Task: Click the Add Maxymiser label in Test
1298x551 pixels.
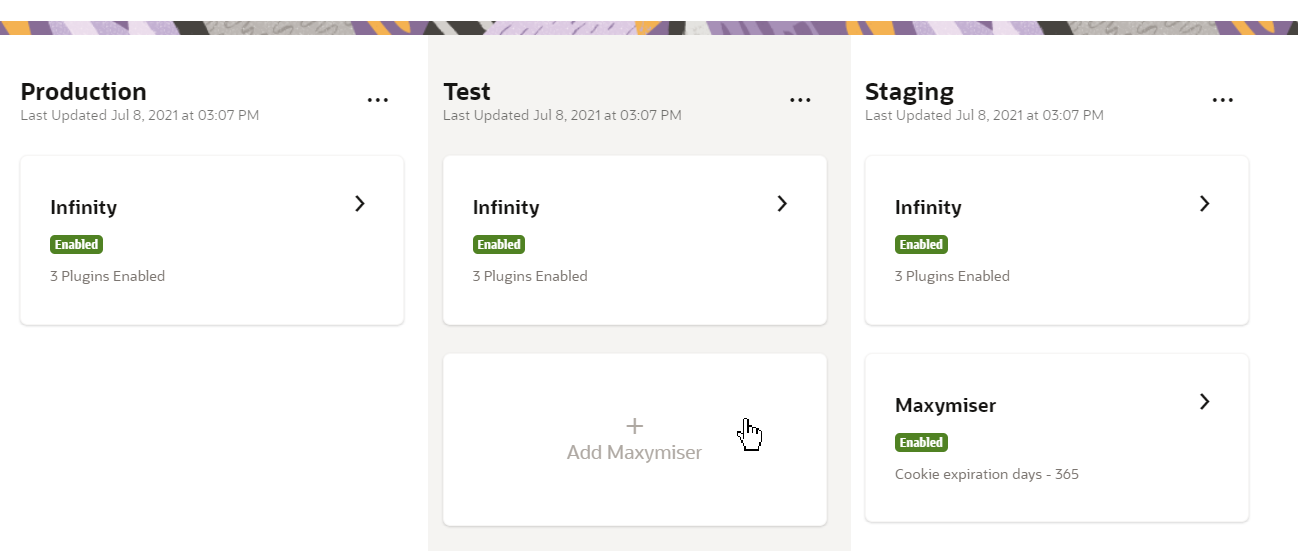Action: click(634, 453)
